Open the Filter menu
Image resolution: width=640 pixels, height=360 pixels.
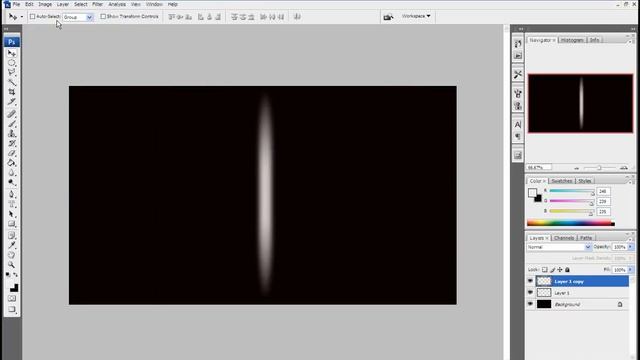click(x=97, y=4)
